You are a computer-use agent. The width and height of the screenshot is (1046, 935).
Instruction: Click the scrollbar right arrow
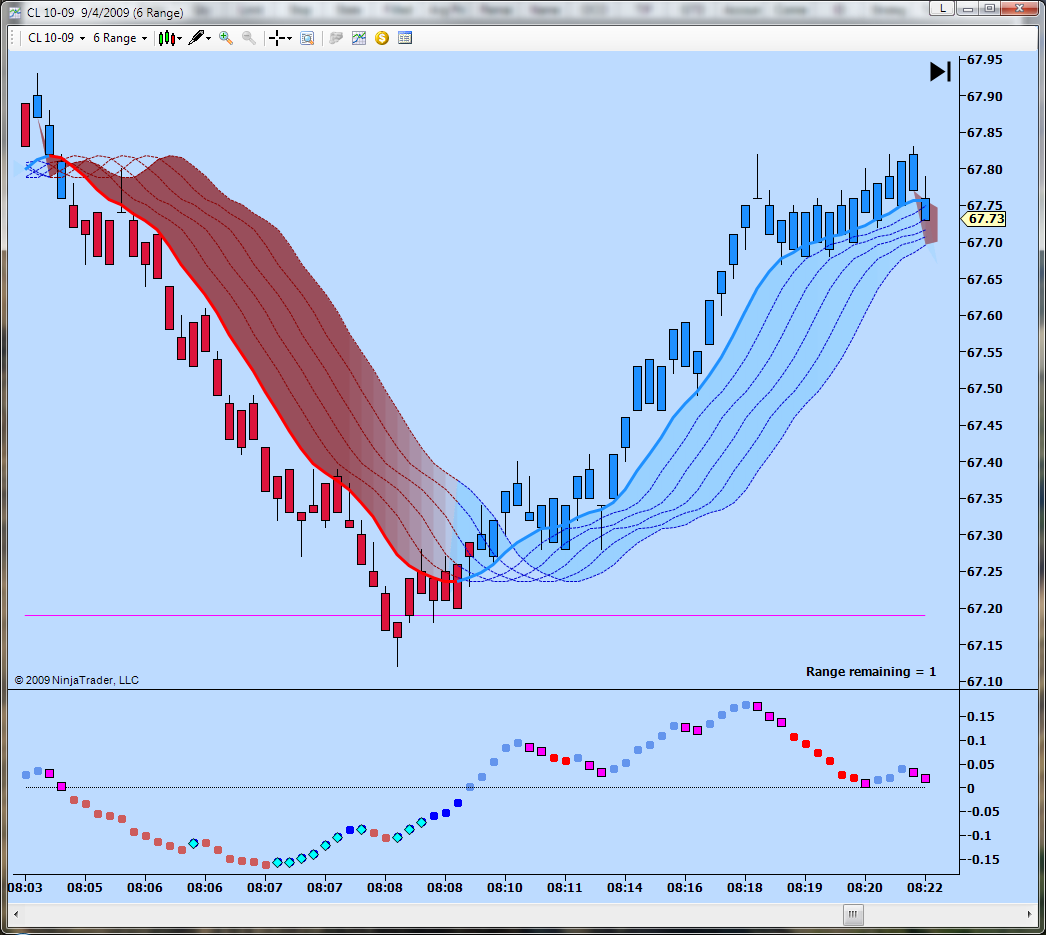[x=1029, y=915]
